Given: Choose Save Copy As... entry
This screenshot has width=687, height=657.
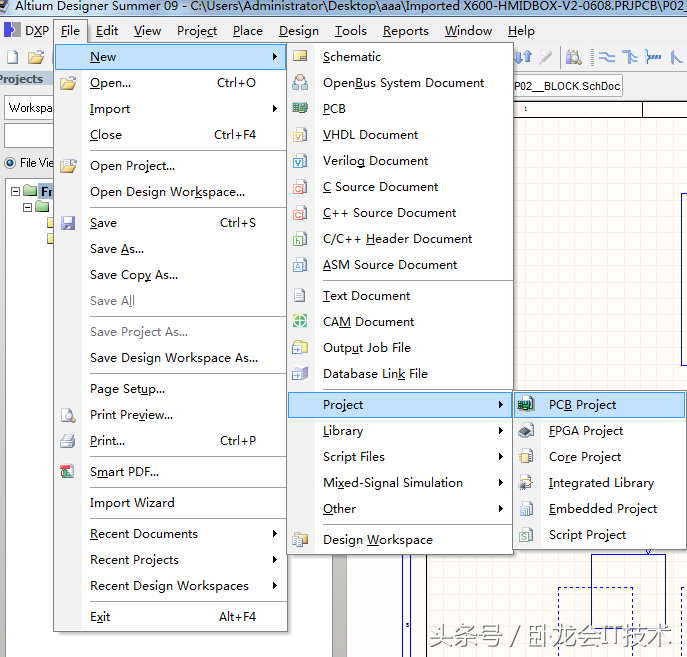Looking at the screenshot, I should click(171, 275).
